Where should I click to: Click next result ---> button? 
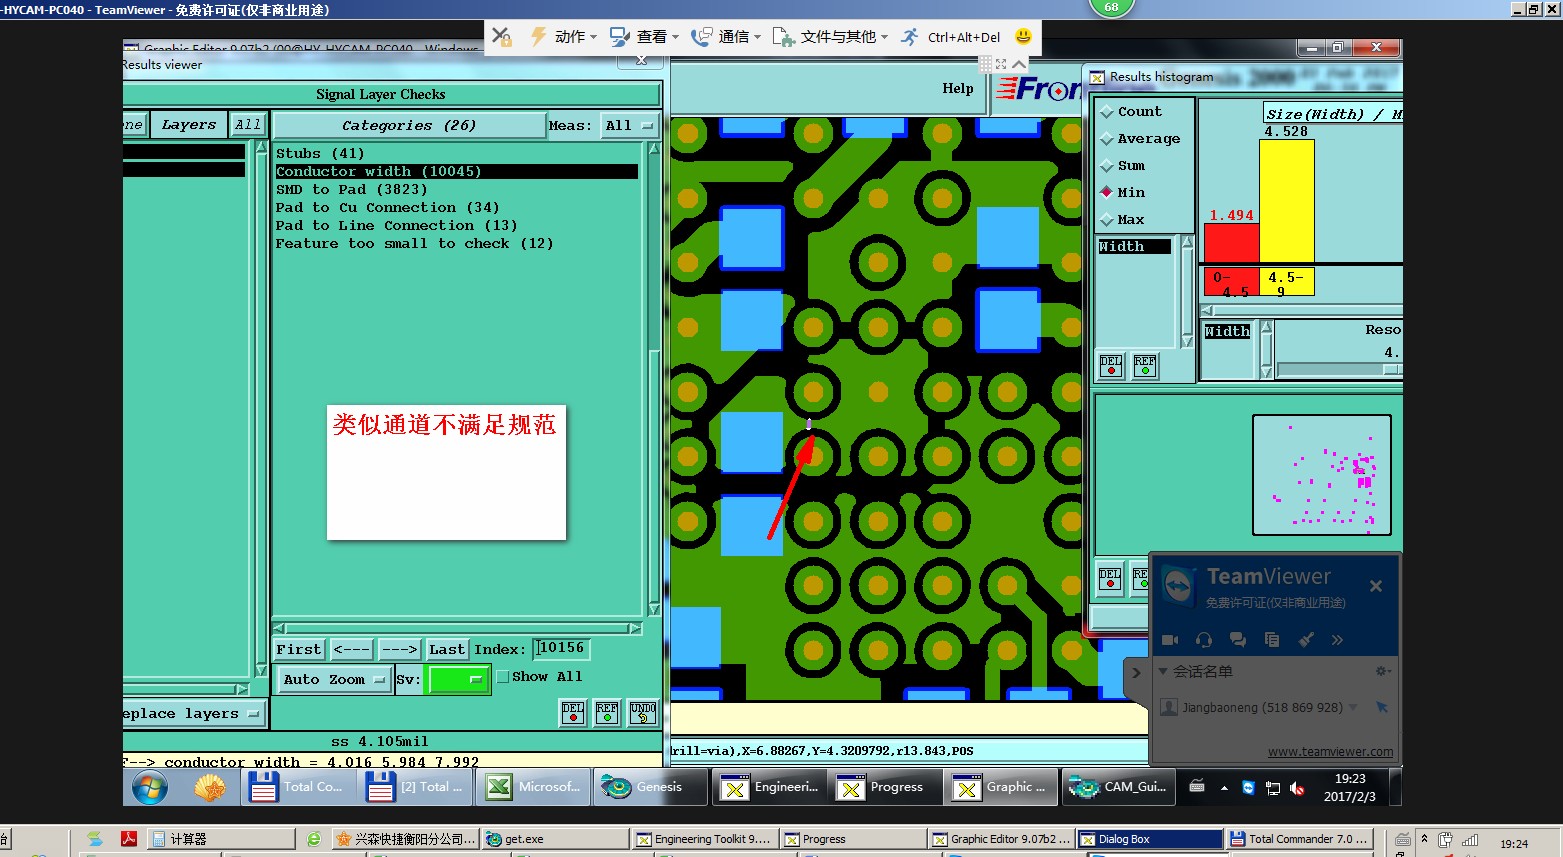click(400, 650)
